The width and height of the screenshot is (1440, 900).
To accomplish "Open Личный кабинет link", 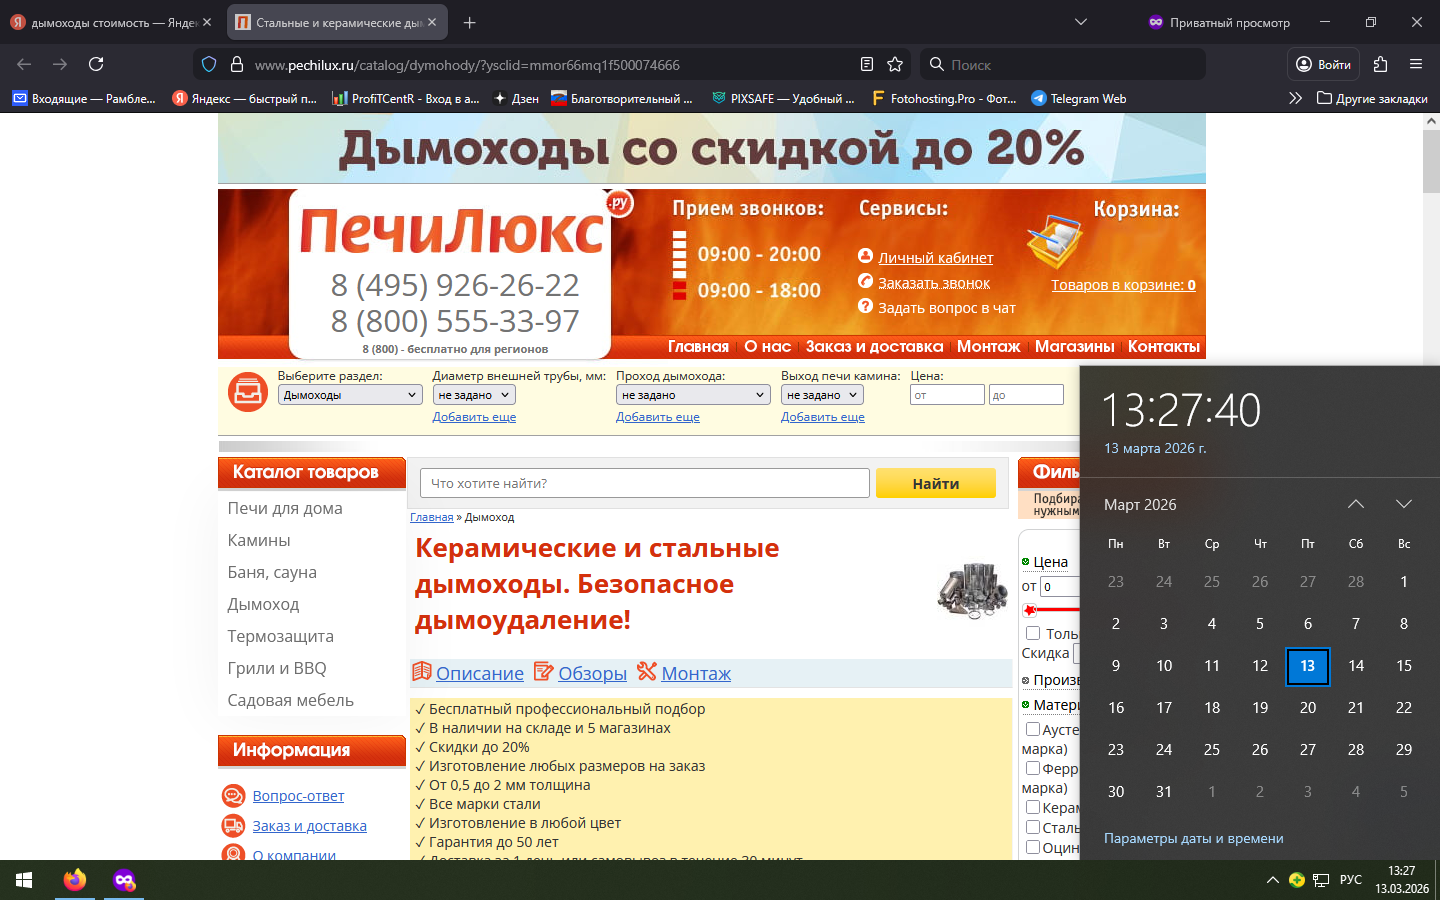I will click(x=936, y=258).
